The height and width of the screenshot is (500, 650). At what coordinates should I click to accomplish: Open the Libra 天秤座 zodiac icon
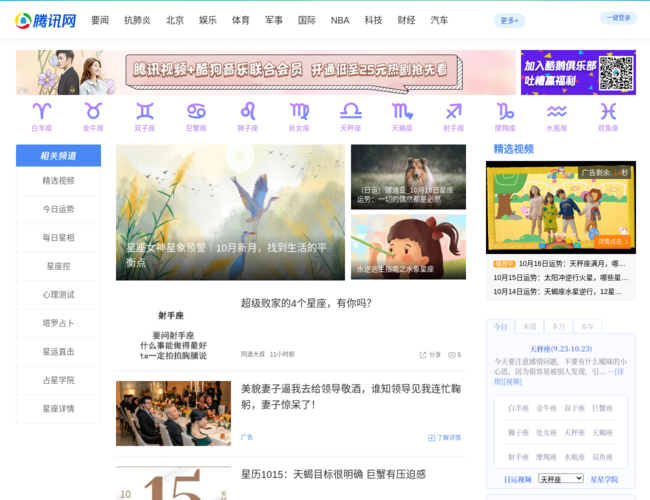pos(351,117)
